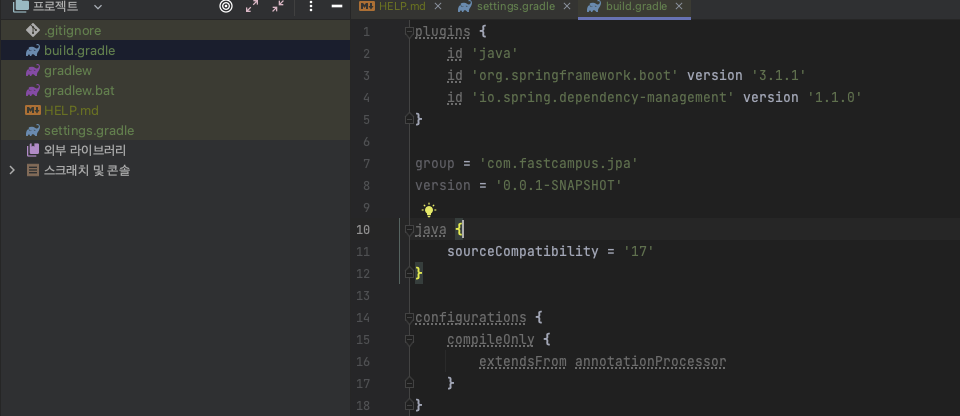The height and width of the screenshot is (416, 960).
Task: Click 'org.springframework.boot' string on line 3
Action: 574,75
